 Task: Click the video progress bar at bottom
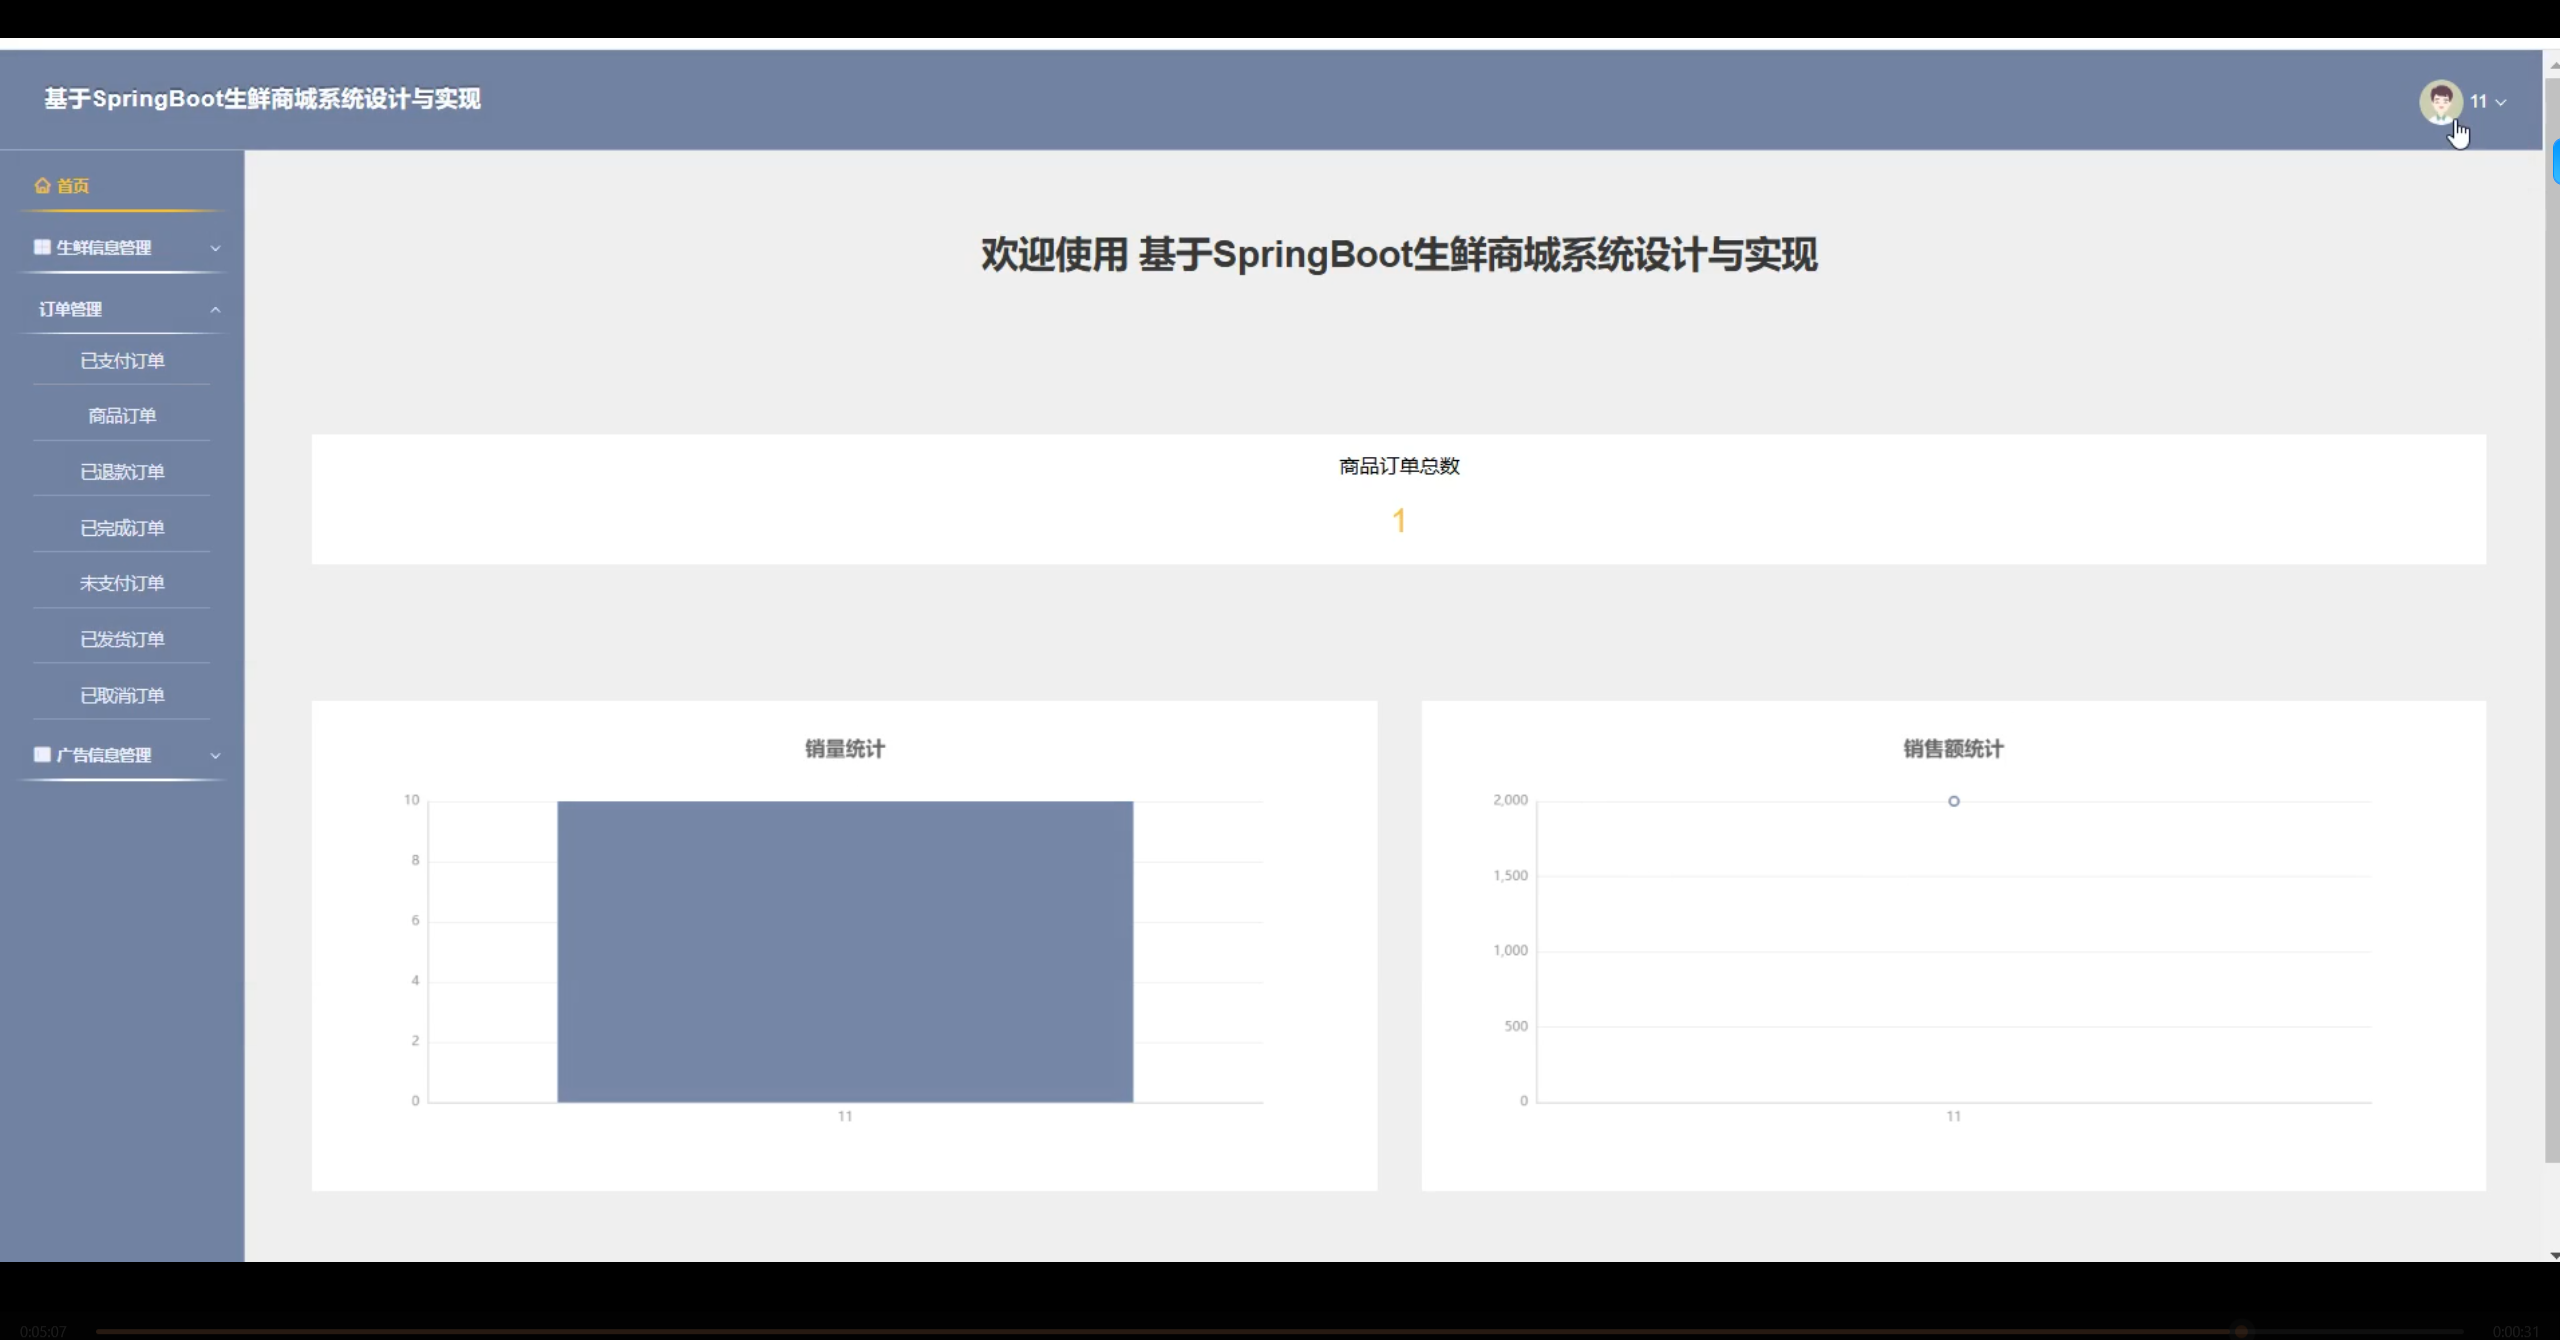click(1280, 1331)
